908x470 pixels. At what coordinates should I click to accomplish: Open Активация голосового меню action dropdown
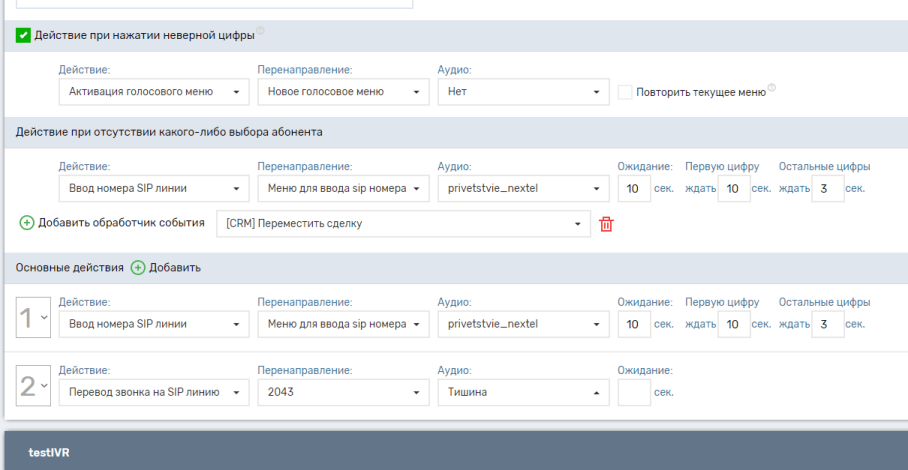point(153,92)
